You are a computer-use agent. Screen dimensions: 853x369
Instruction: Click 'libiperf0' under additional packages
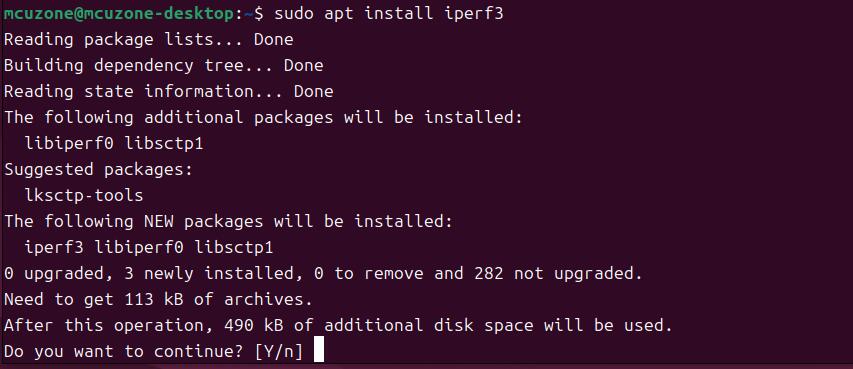[70, 144]
